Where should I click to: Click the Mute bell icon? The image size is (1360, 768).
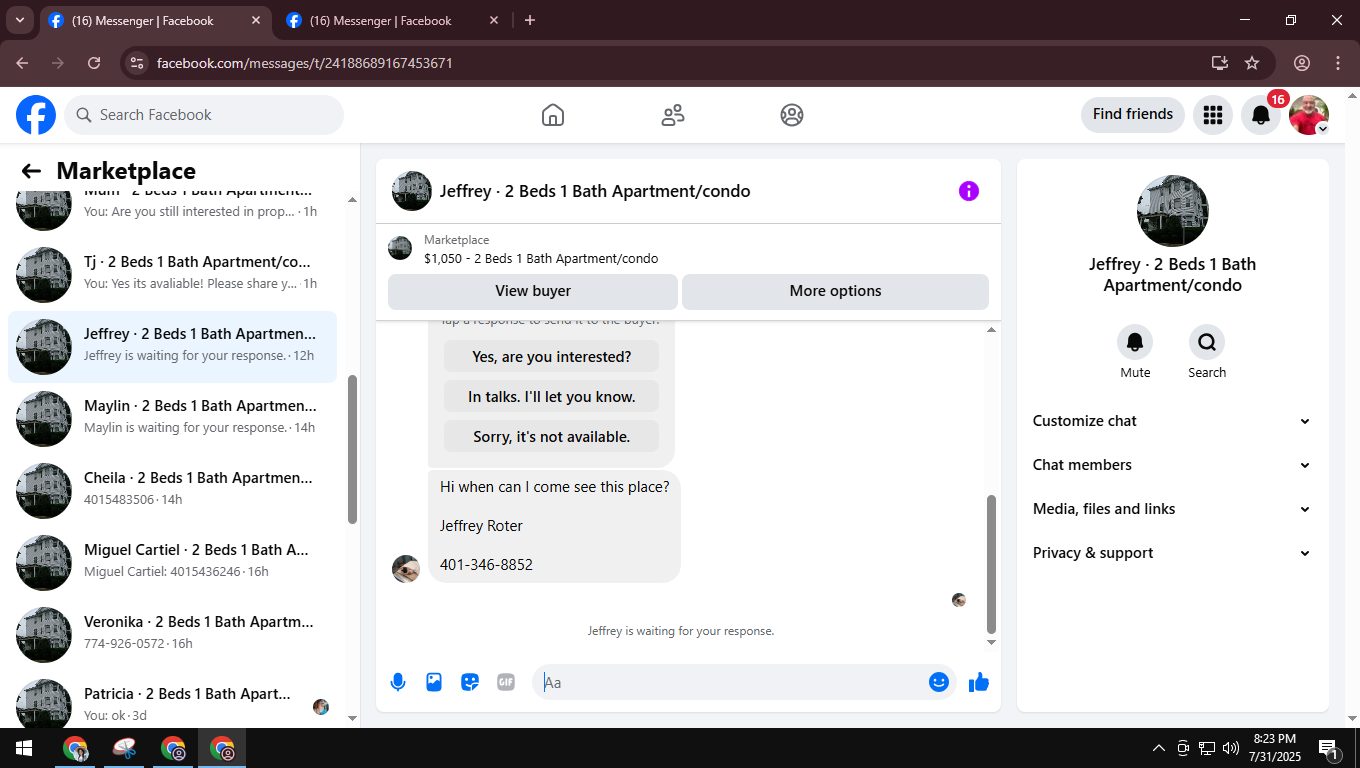coord(1135,342)
